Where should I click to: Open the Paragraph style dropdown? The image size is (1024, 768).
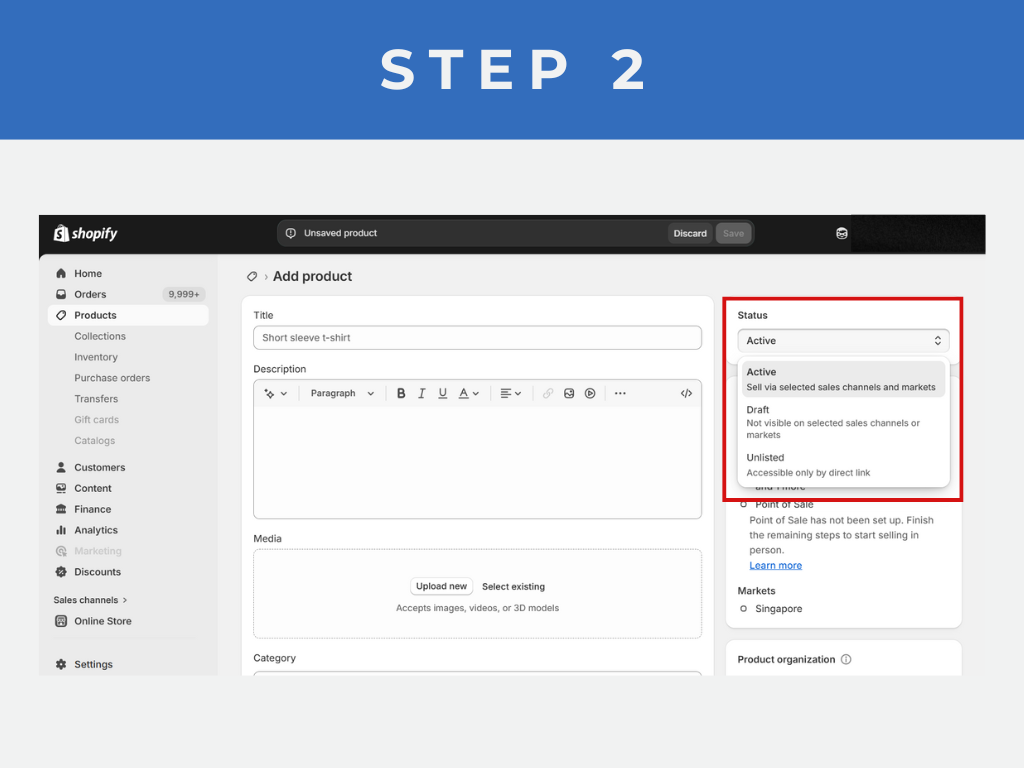342,394
